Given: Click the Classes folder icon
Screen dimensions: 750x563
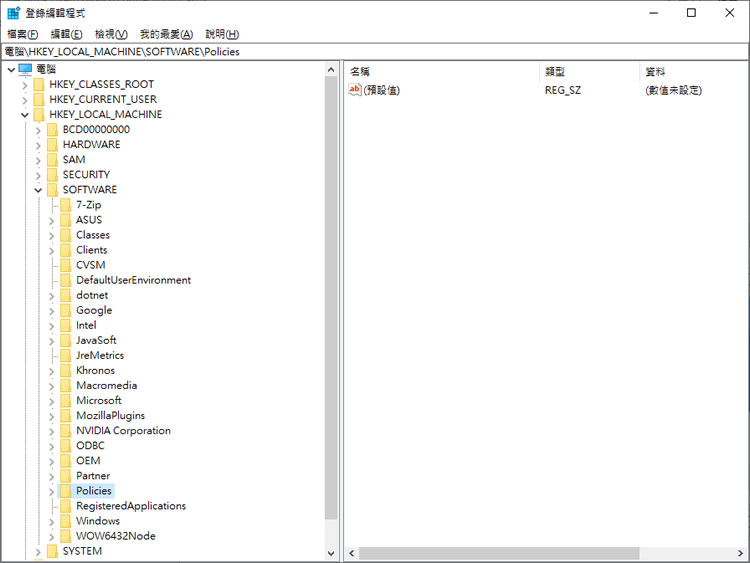Looking at the screenshot, I should click(66, 235).
